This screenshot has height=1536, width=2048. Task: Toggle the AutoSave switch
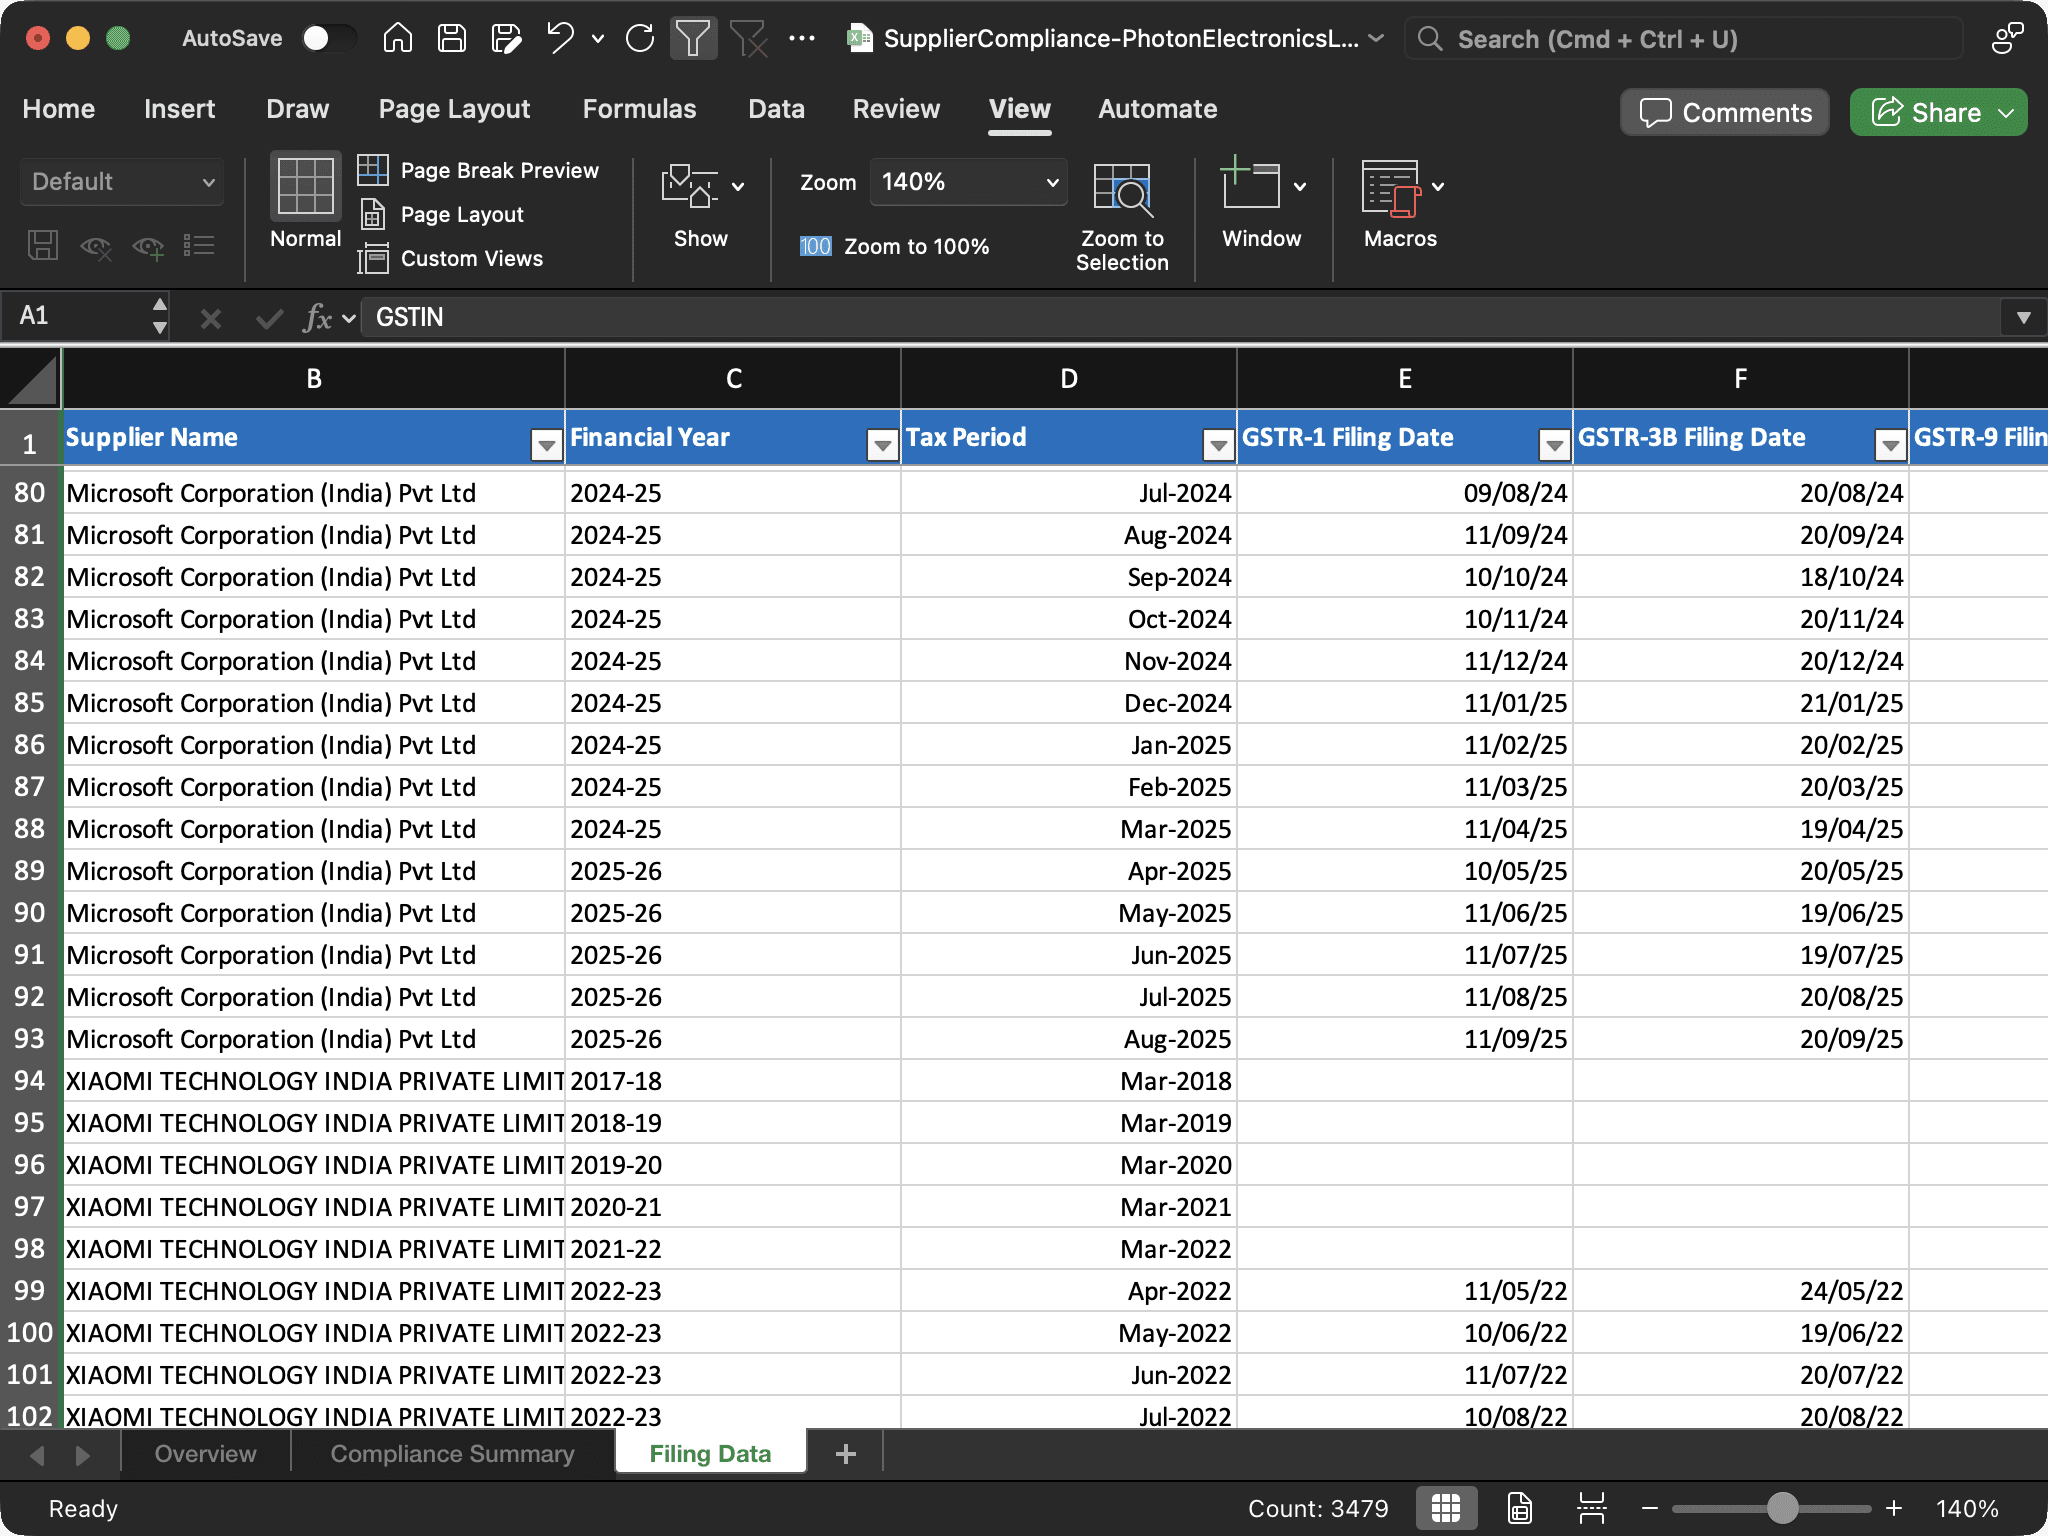[x=326, y=39]
